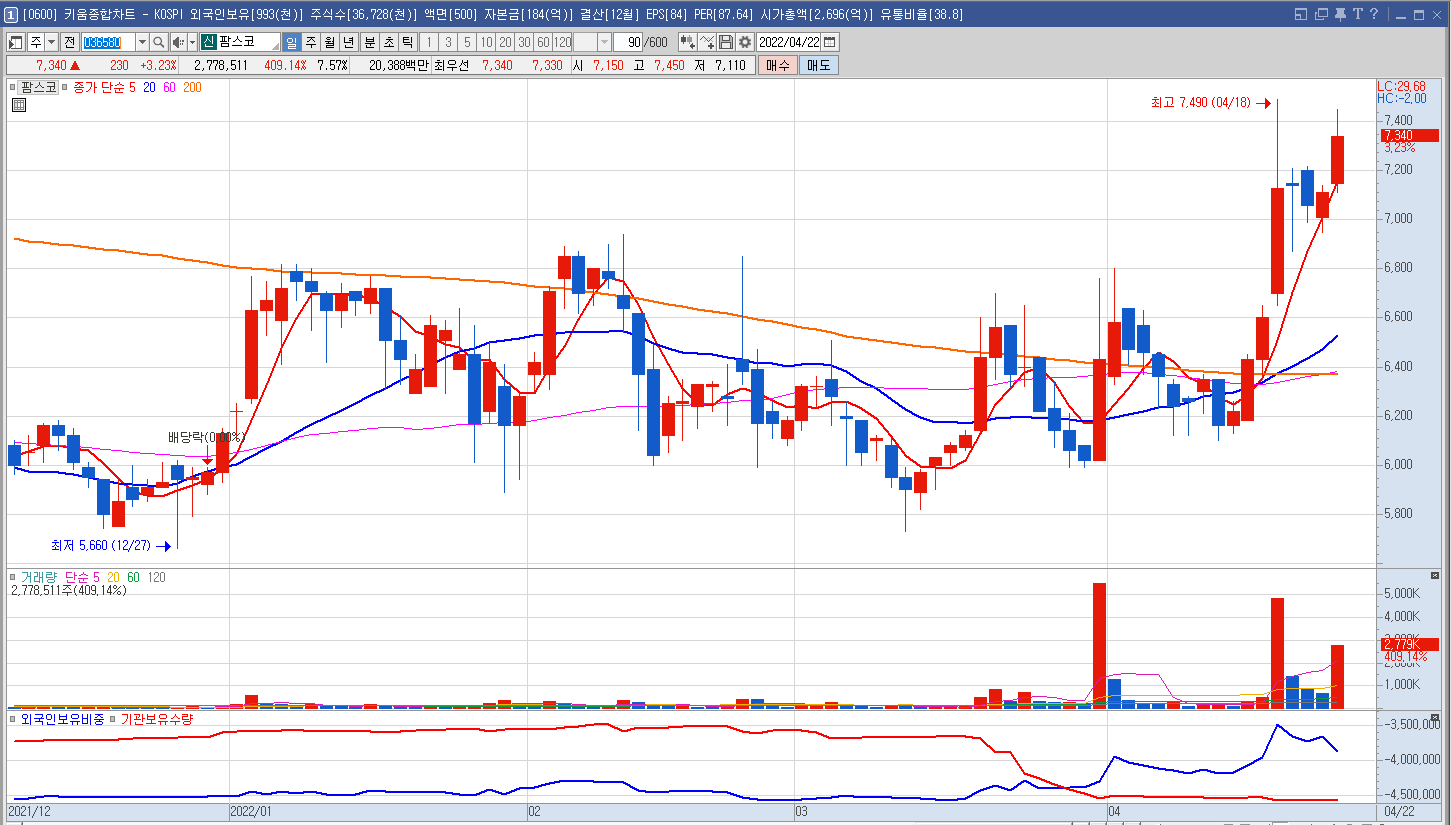Click the floppy disk save chart icon
Image resolution: width=1451 pixels, height=825 pixels.
pyautogui.click(x=726, y=42)
